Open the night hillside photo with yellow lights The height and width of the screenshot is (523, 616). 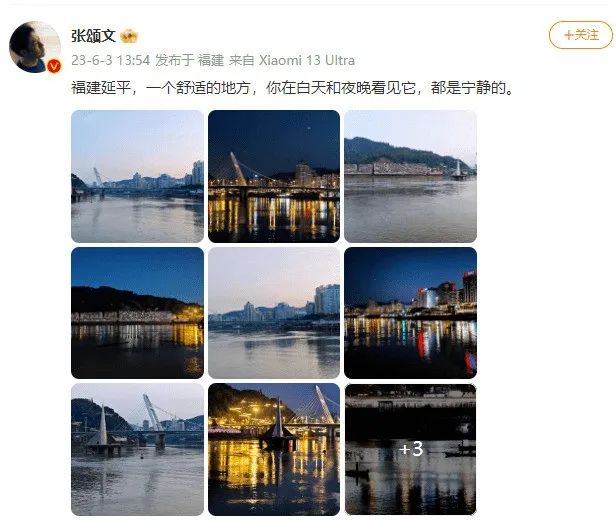[x=138, y=313]
